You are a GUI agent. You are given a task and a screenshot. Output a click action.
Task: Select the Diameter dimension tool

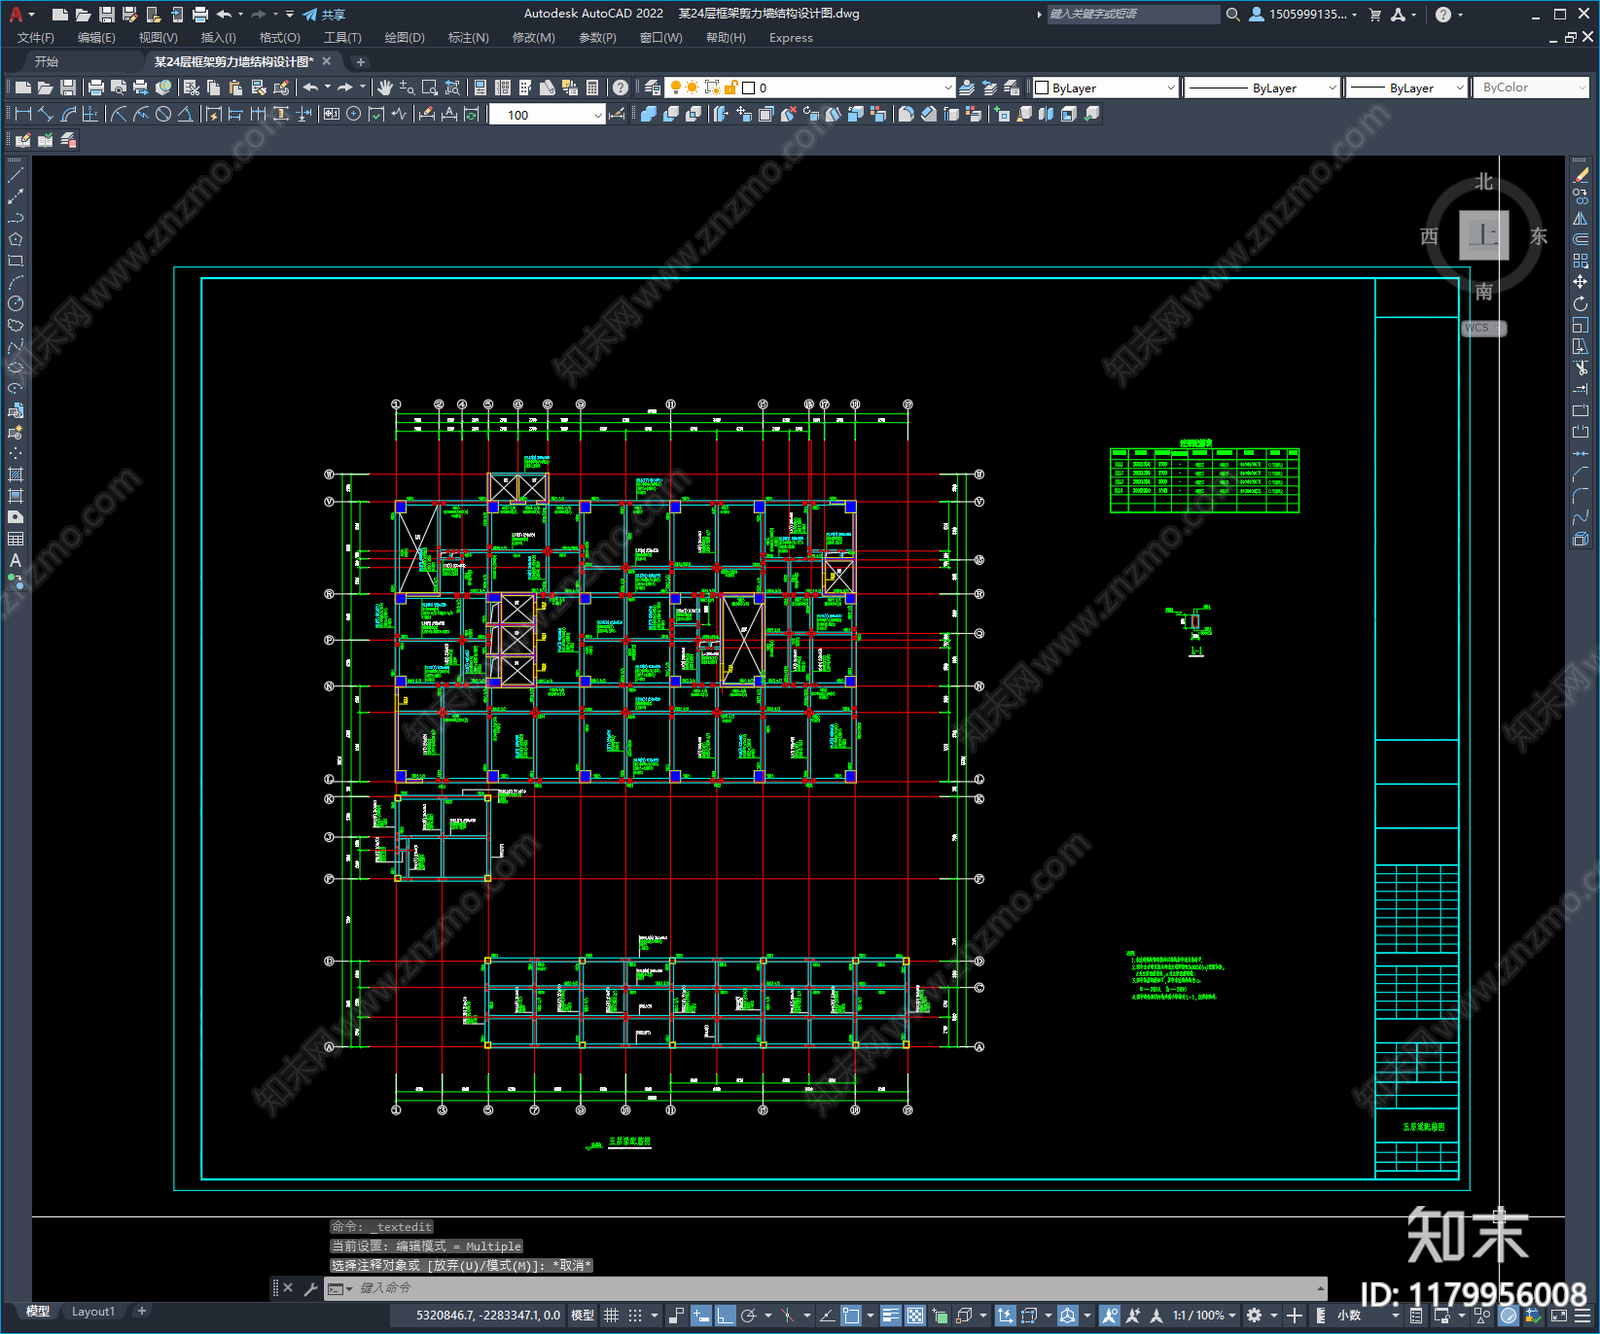pos(163,114)
